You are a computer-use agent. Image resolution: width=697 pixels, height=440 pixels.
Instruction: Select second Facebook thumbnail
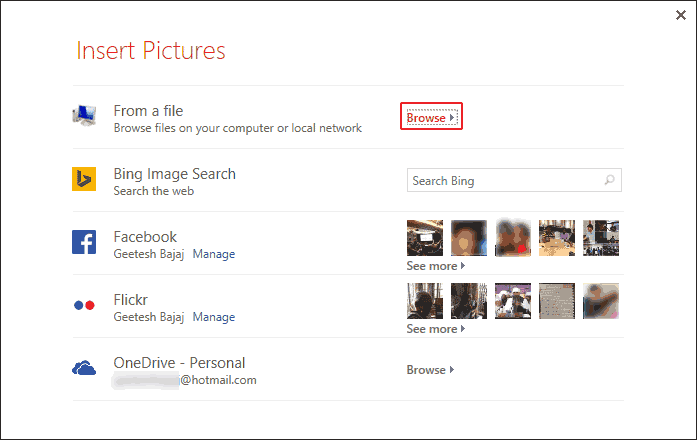point(469,238)
